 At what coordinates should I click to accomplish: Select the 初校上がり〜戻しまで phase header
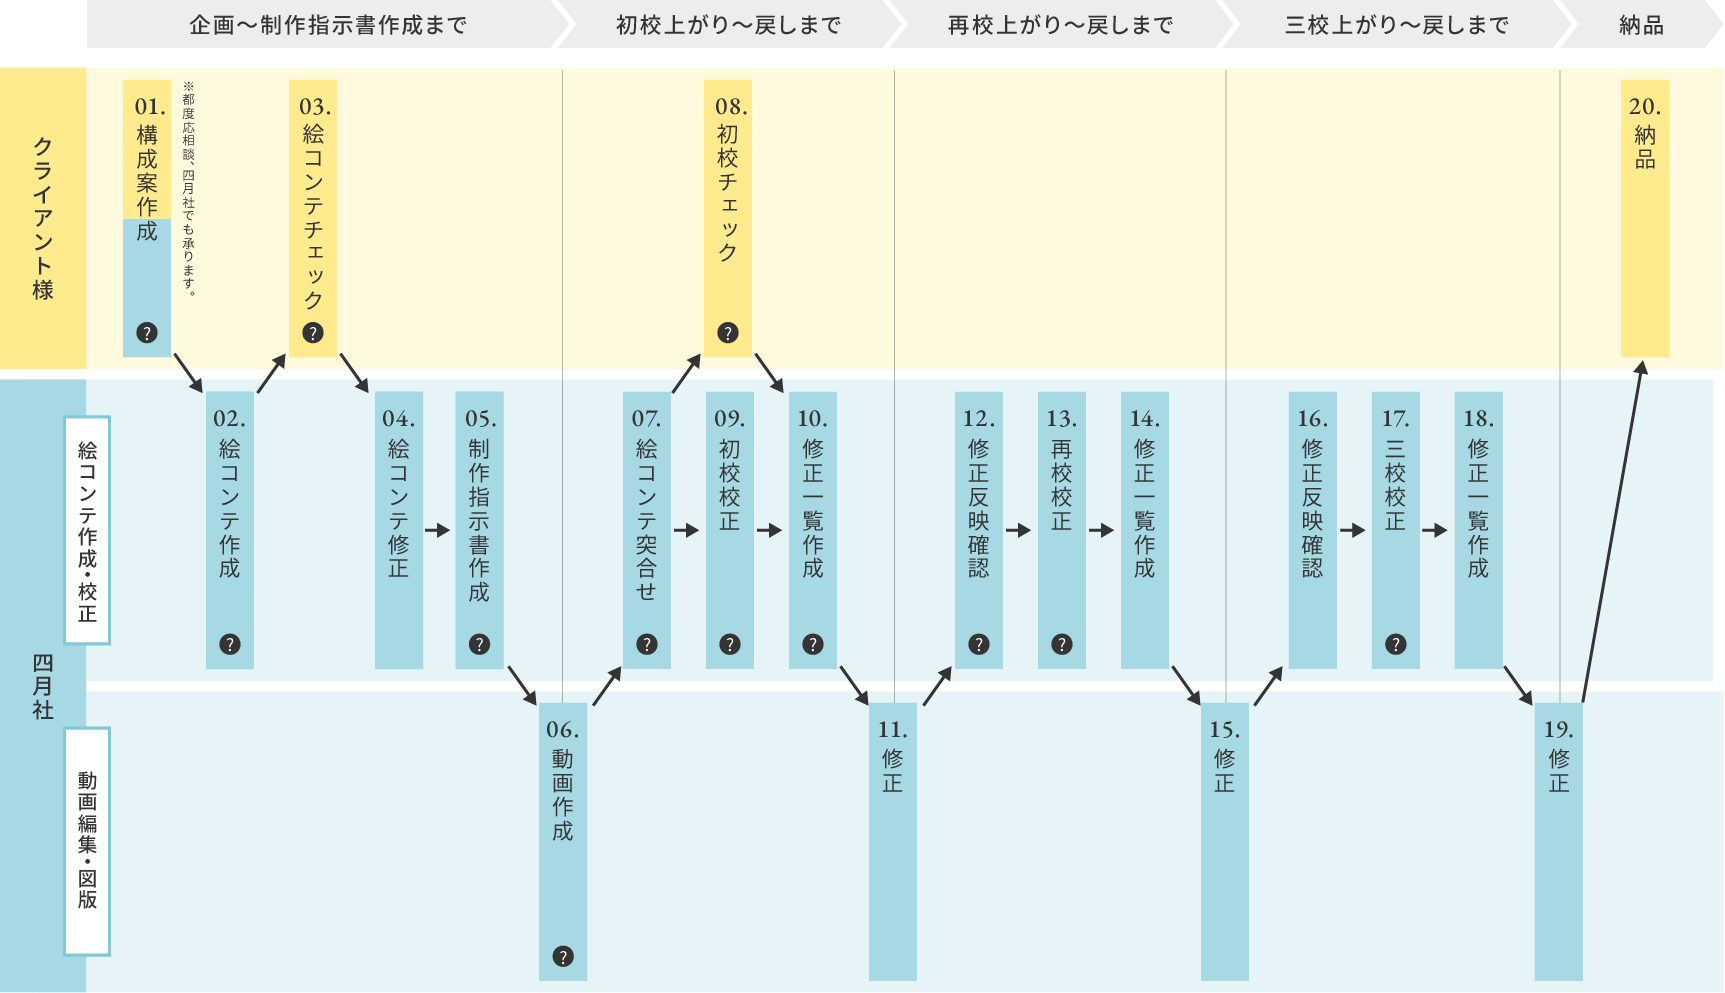(x=728, y=25)
